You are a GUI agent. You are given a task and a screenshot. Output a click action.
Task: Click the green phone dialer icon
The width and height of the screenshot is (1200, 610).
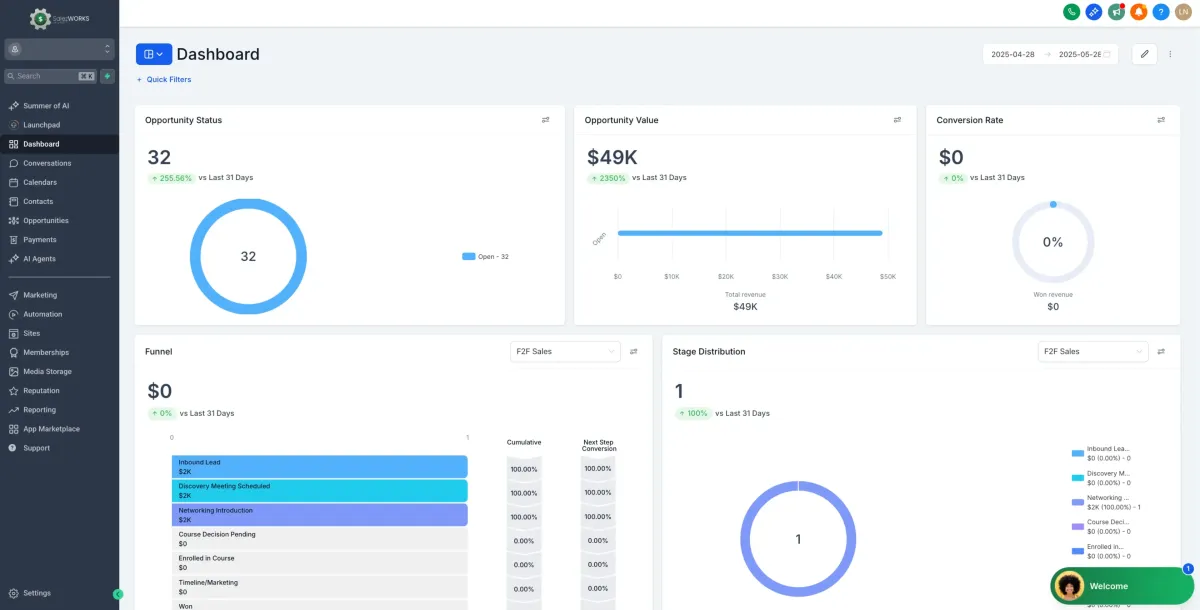pos(1072,12)
